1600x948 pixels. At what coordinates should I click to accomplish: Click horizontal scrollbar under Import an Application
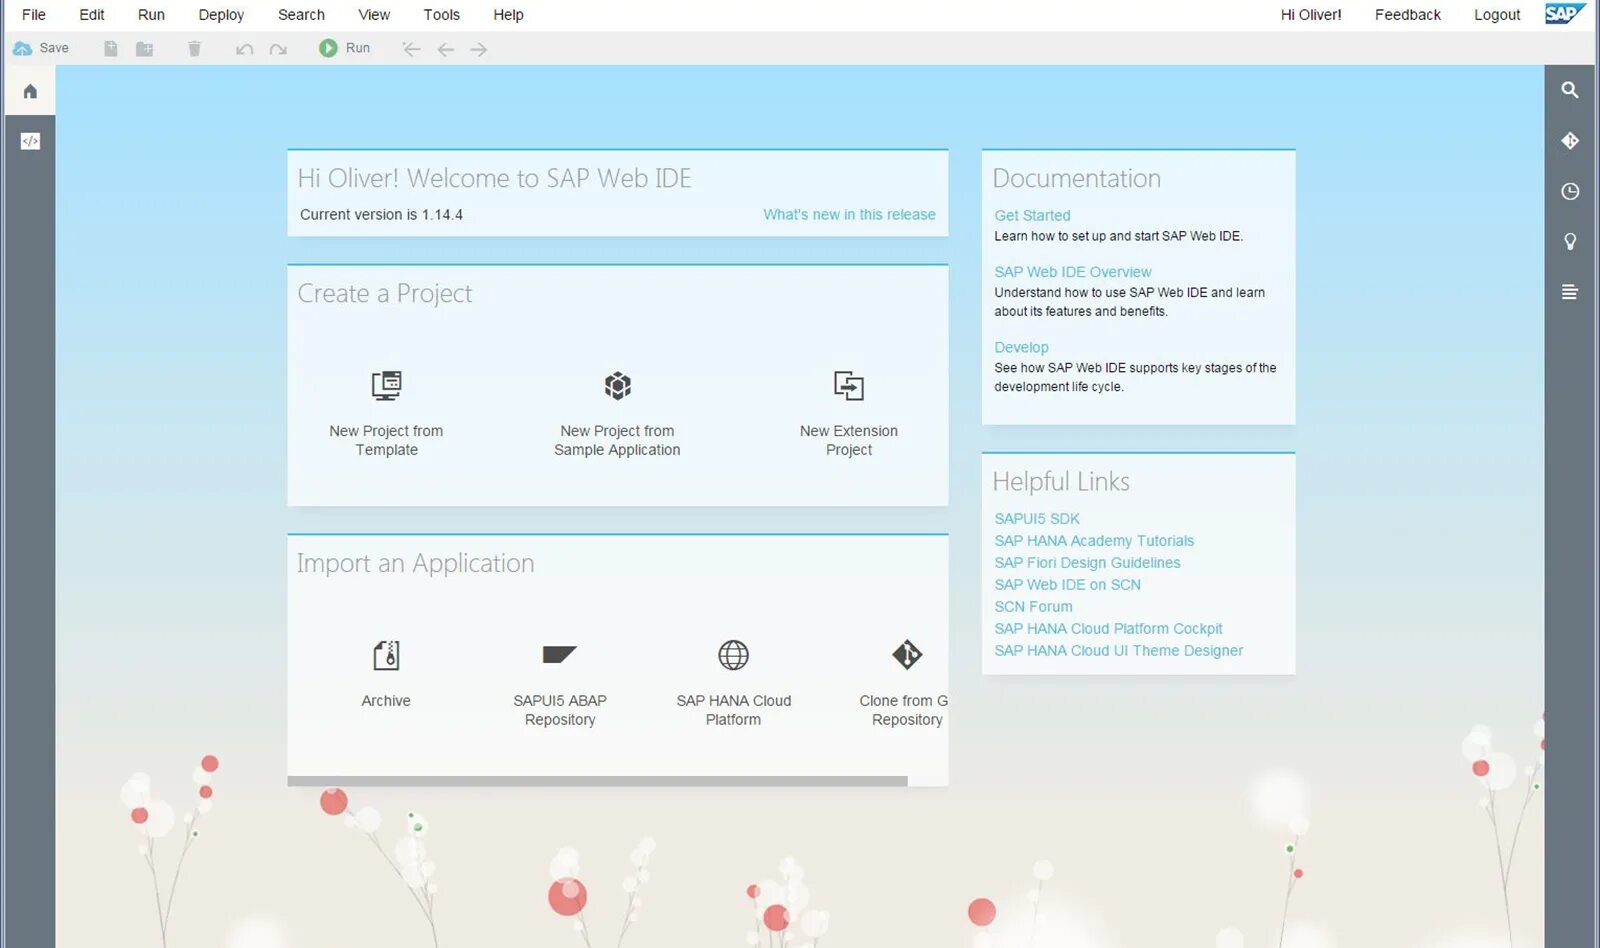click(x=597, y=781)
